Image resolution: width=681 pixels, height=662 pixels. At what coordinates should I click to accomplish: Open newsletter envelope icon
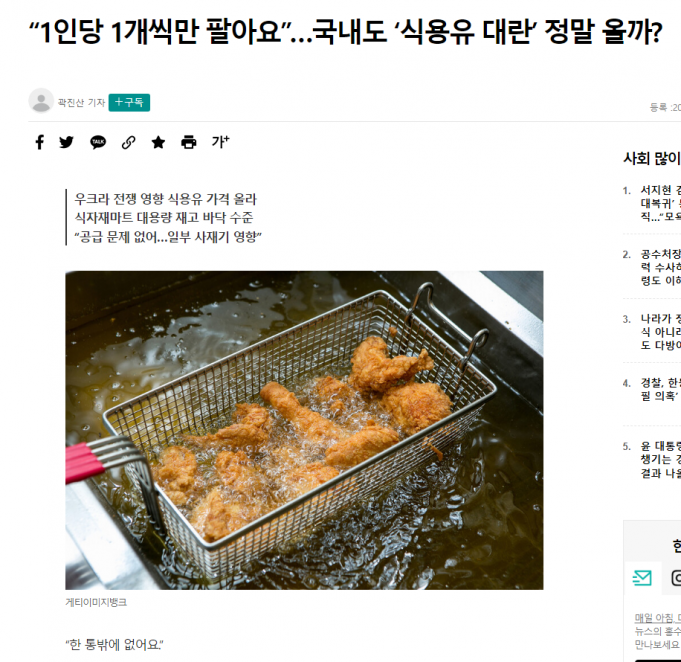pyautogui.click(x=642, y=578)
